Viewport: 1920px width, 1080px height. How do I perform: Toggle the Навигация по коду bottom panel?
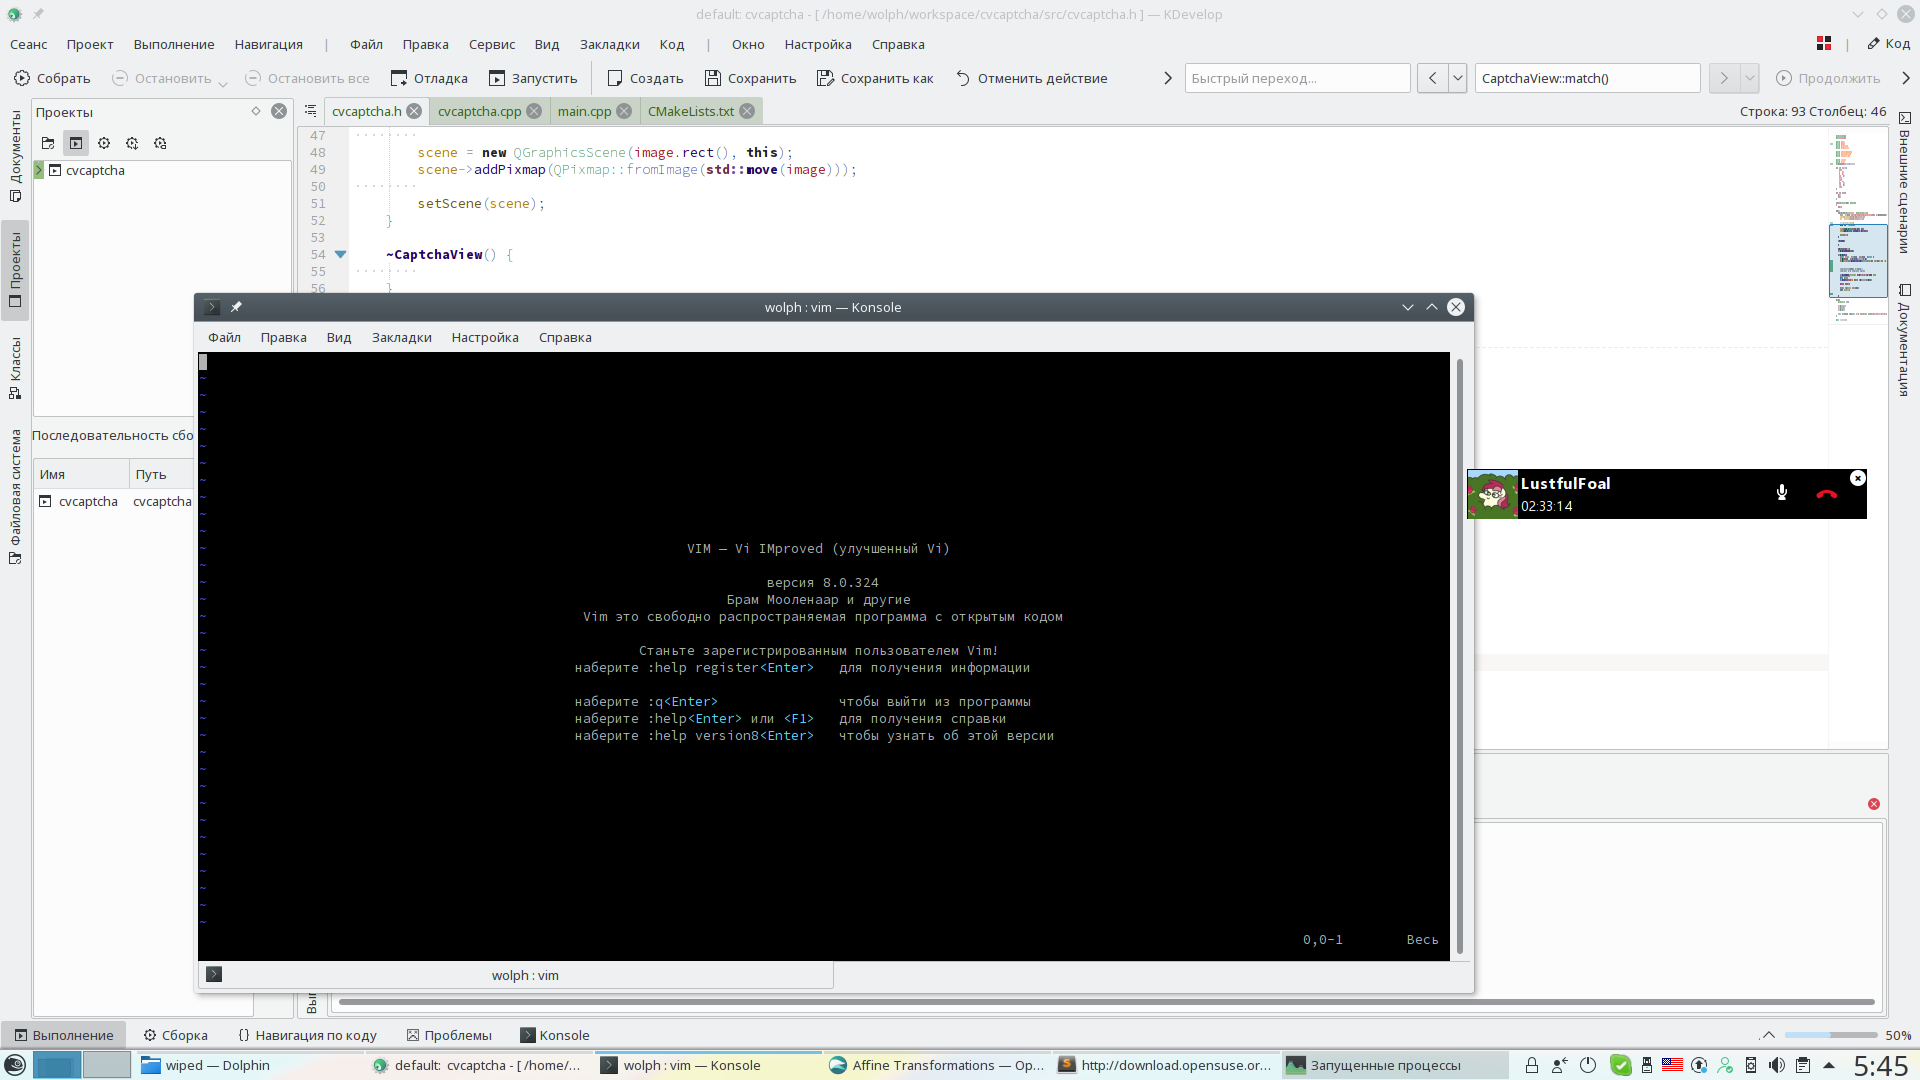tap(308, 1035)
